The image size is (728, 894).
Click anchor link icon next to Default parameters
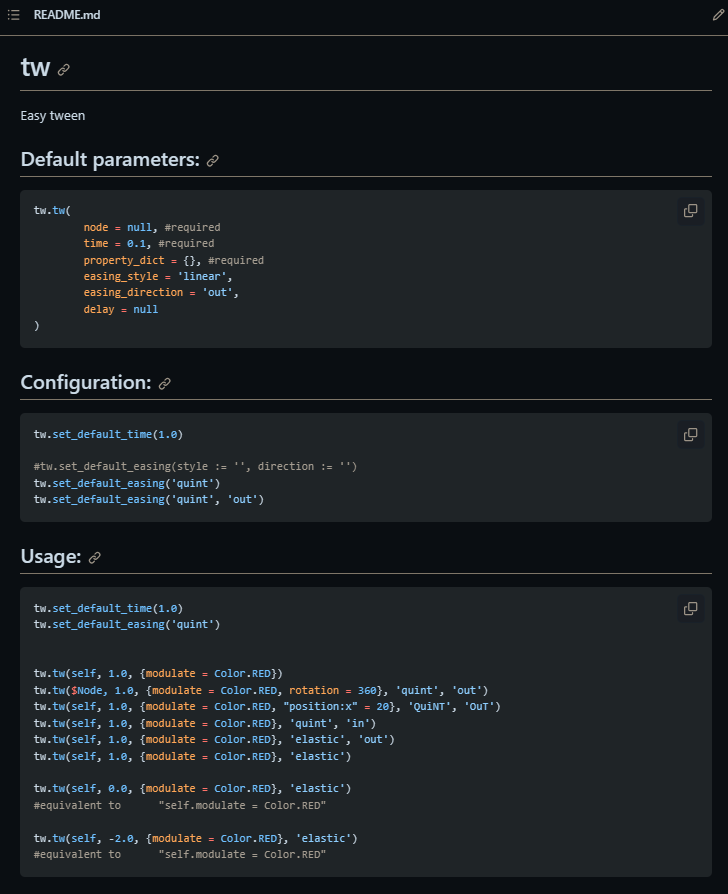point(213,161)
